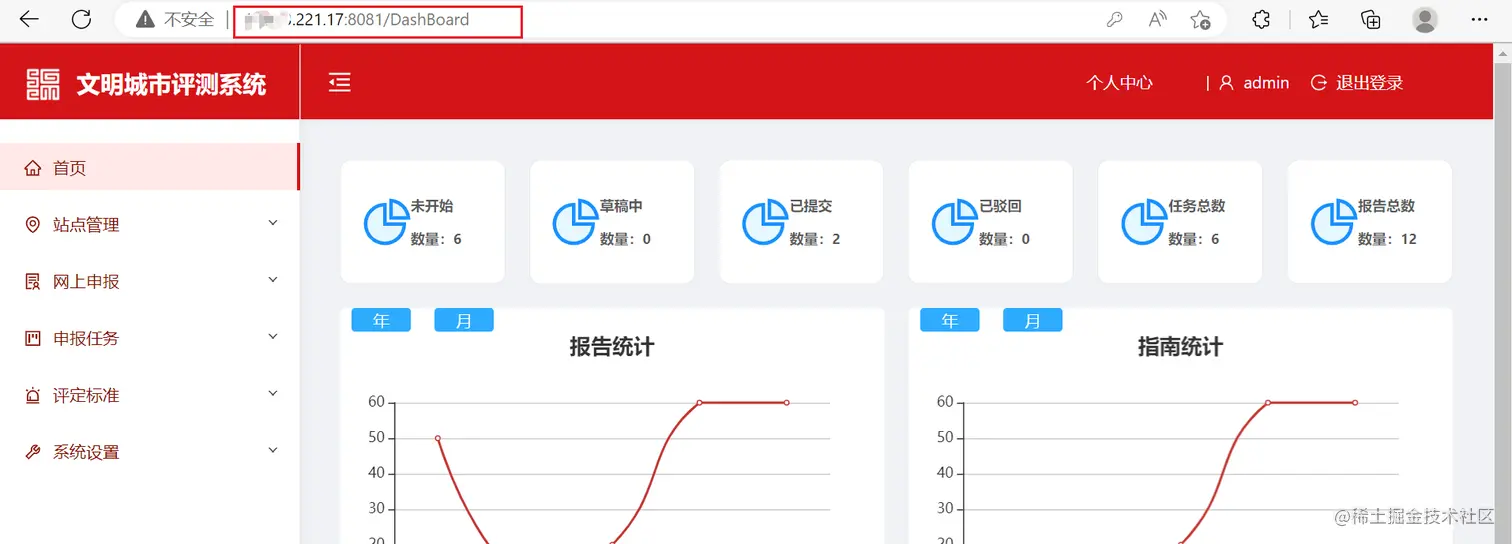The height and width of the screenshot is (544, 1512).
Task: Click the 草稿中 card label
Action: pos(622,206)
